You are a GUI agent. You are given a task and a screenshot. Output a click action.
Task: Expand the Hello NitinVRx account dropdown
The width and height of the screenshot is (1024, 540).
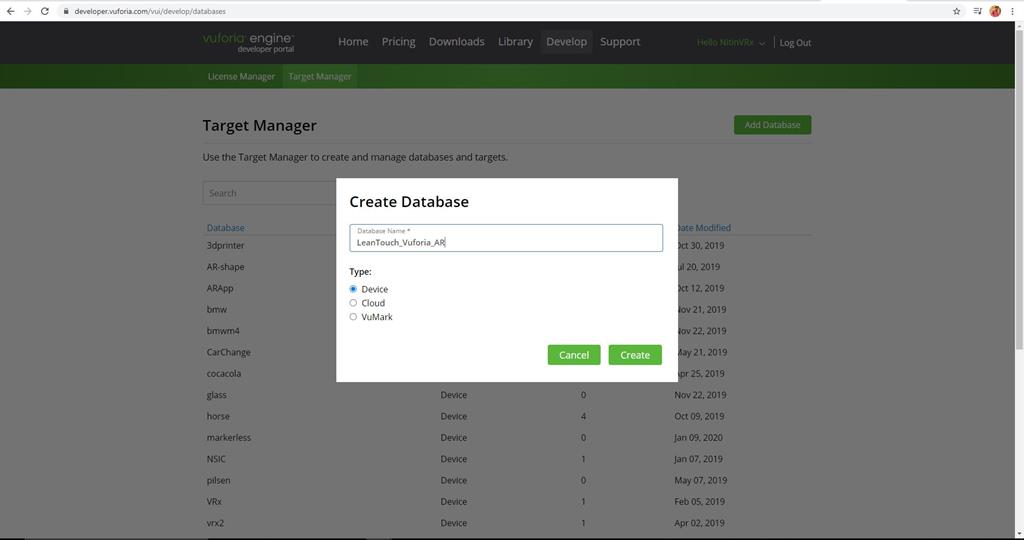pyautogui.click(x=731, y=42)
